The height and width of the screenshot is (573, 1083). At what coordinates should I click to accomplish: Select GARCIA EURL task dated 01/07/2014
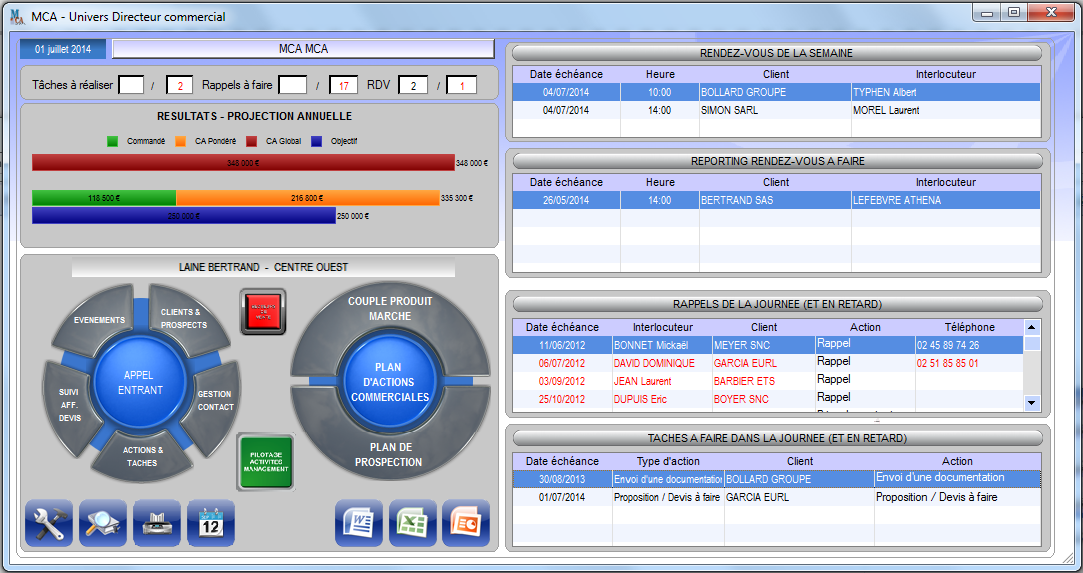777,496
